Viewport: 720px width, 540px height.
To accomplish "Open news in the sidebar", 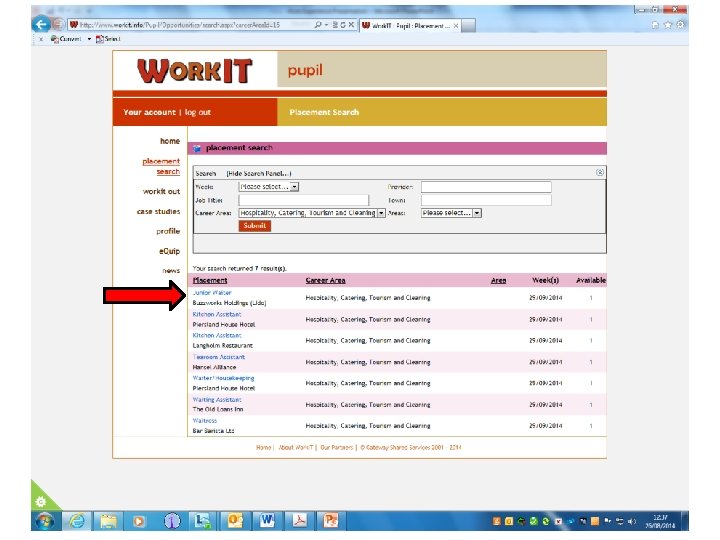I will click(x=171, y=270).
